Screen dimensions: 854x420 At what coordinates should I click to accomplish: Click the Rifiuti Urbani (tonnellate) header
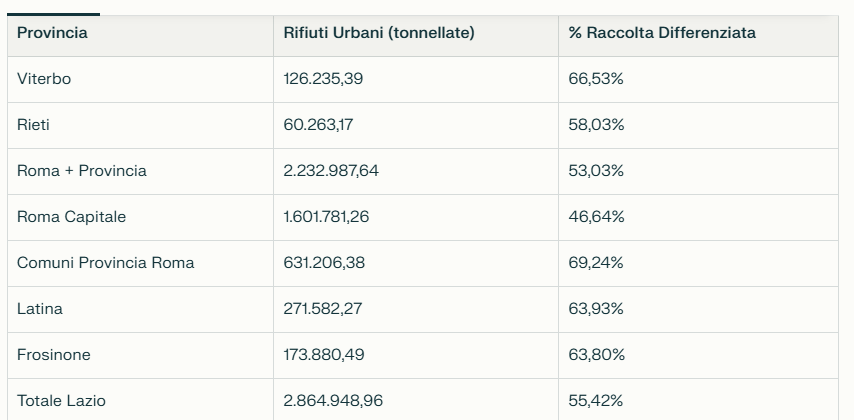pos(379,33)
